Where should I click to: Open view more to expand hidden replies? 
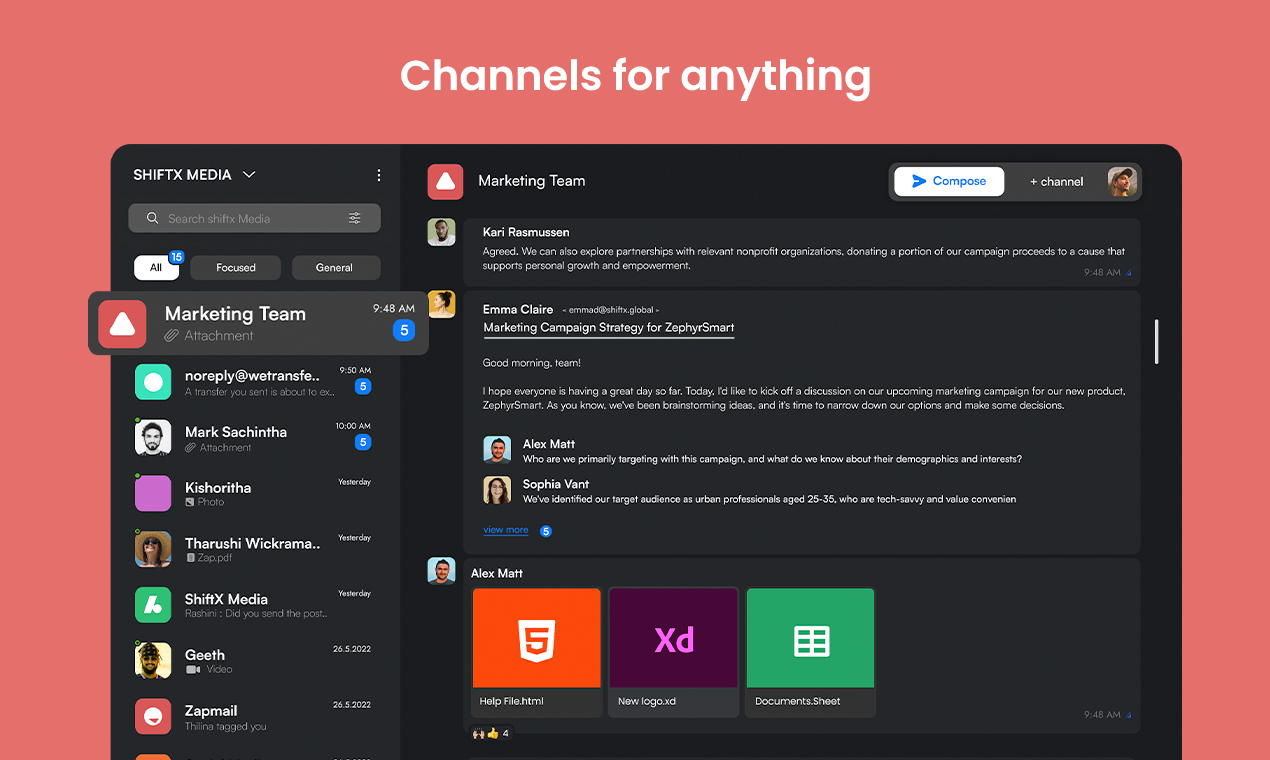click(506, 530)
